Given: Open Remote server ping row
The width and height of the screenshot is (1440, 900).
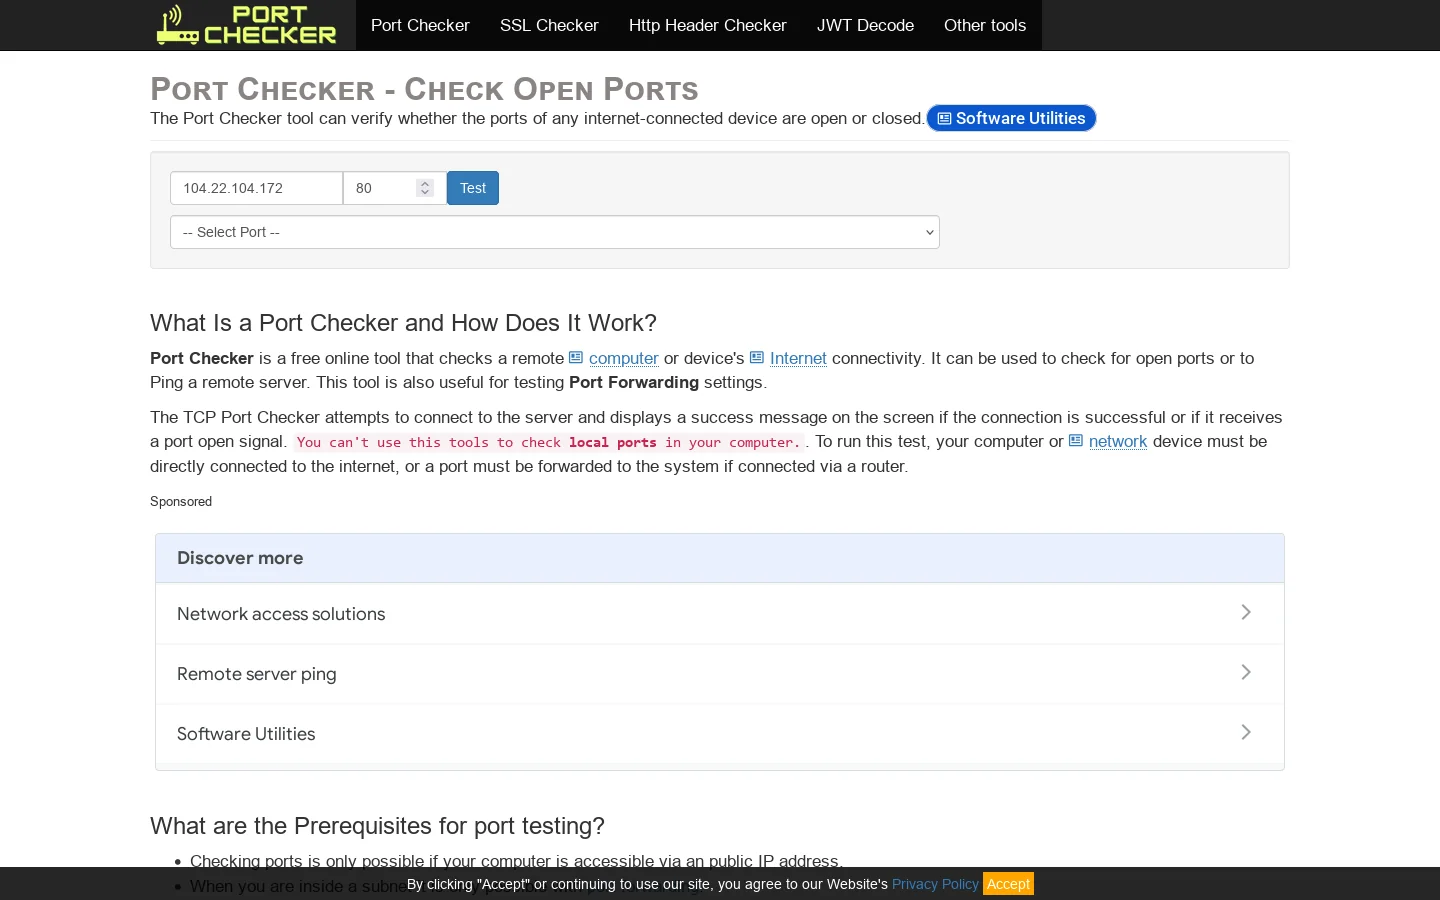Looking at the screenshot, I should point(720,674).
